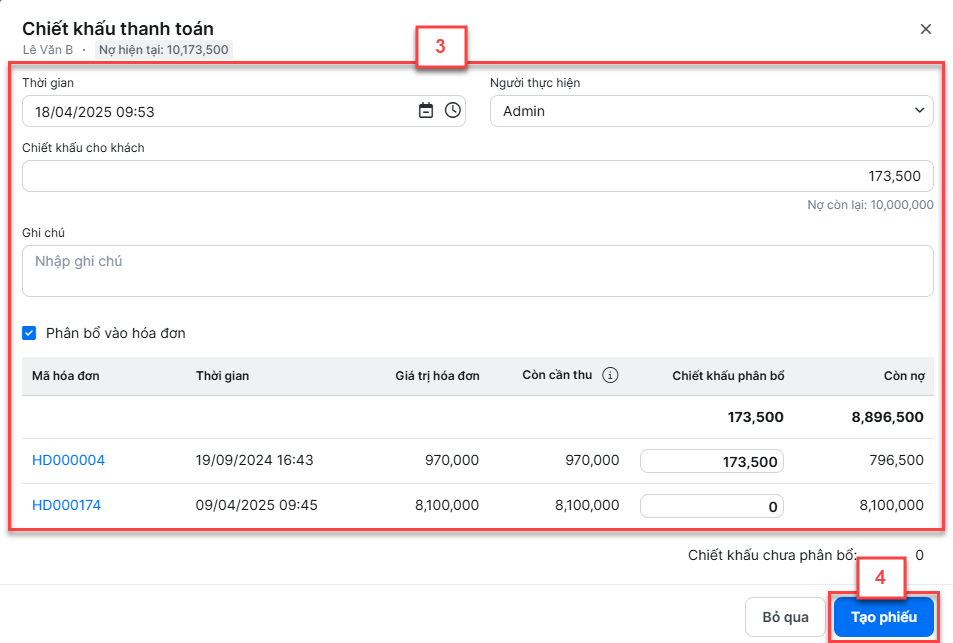Click the Mã hóa đơn column header
Image resolution: width=953 pixels, height=643 pixels.
pos(66,376)
